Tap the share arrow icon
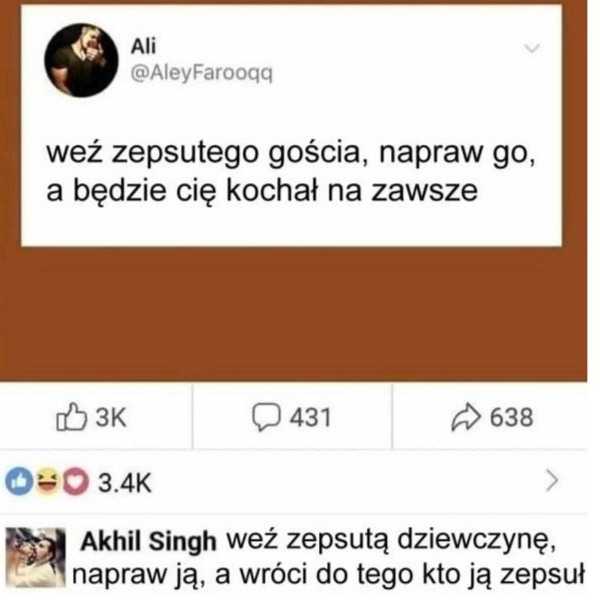The width and height of the screenshot is (600, 600). [x=466, y=417]
